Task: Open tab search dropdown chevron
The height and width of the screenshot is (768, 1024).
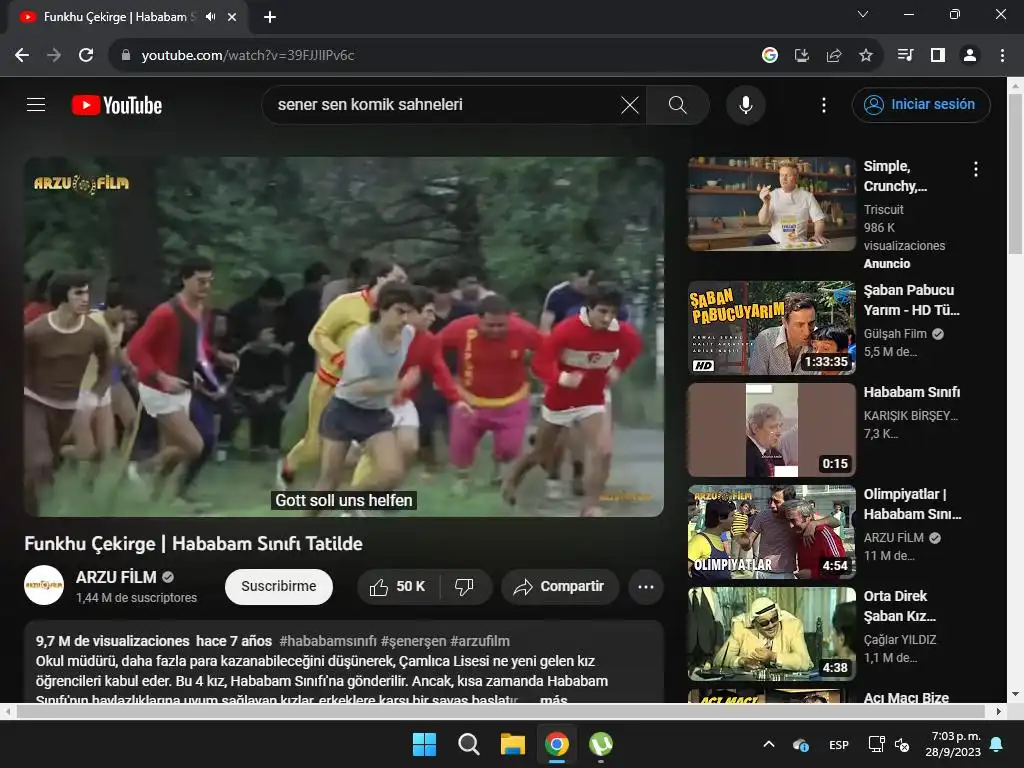Action: [x=863, y=14]
